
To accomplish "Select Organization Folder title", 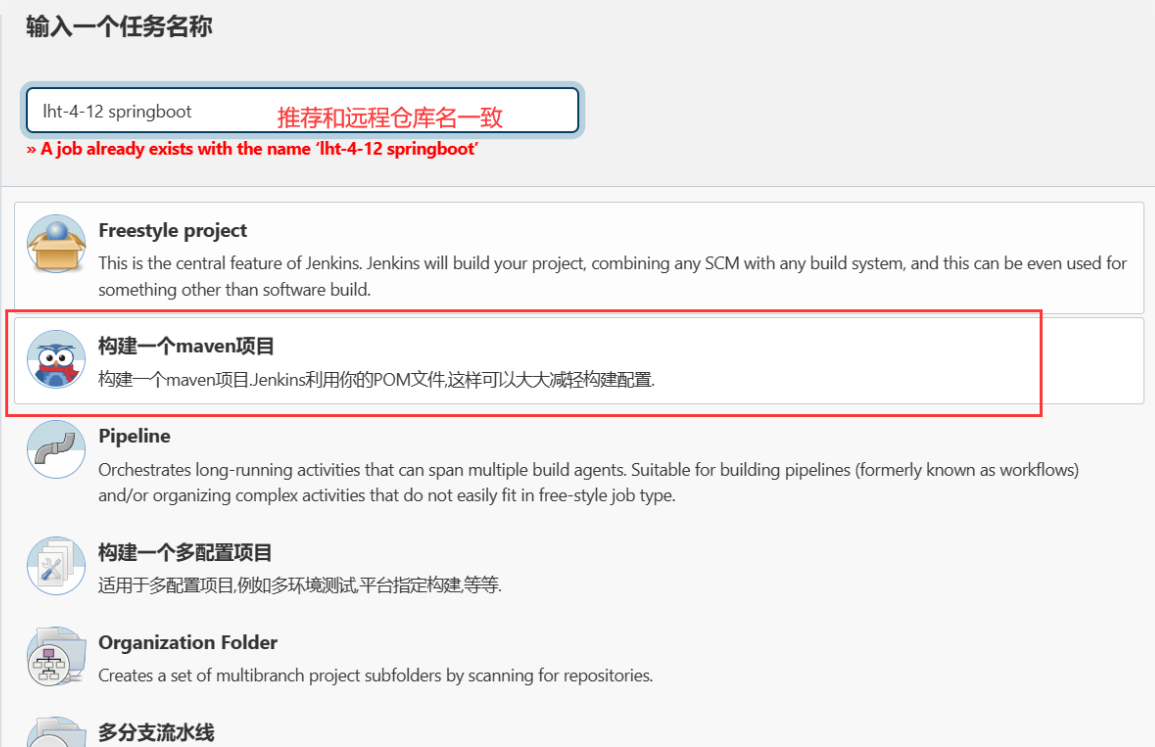I will (188, 642).
